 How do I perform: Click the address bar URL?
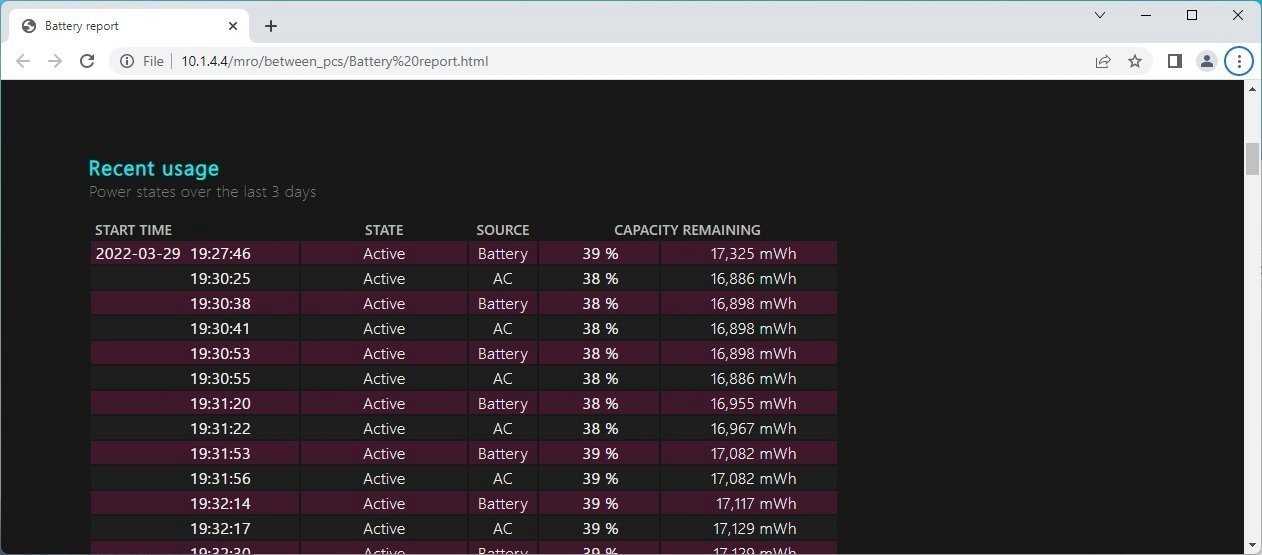335,61
